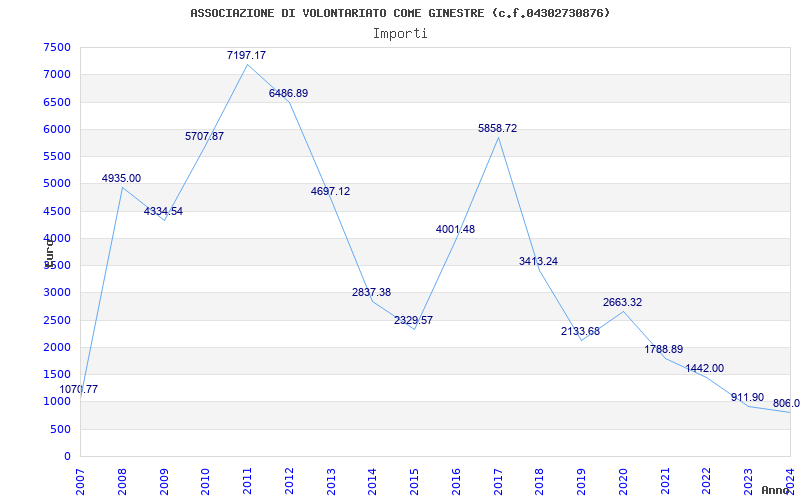The width and height of the screenshot is (800, 500).
Task: Select data label 4001.48
Action: pos(455,230)
